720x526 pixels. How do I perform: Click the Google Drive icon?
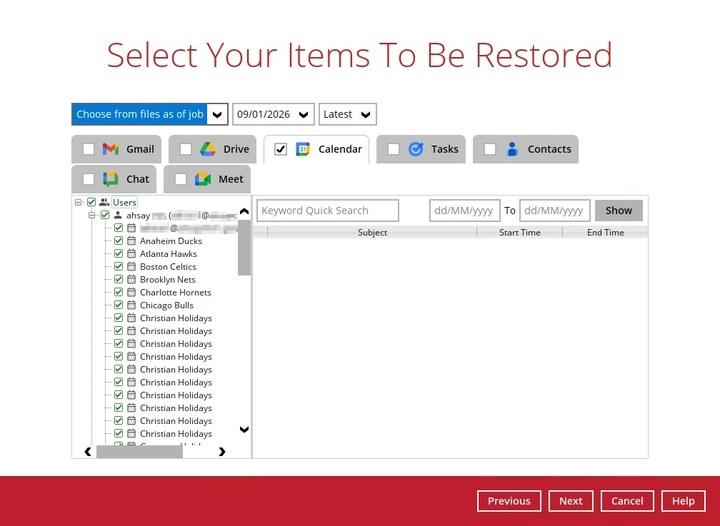click(208, 149)
